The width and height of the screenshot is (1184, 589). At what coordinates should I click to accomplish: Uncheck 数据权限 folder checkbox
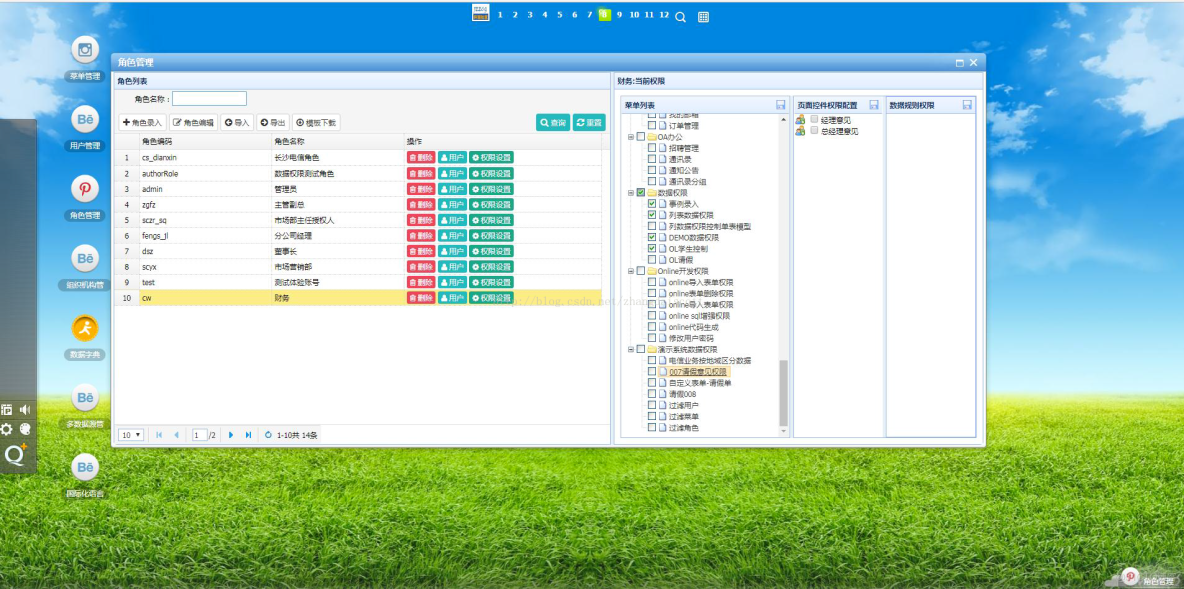click(x=640, y=193)
